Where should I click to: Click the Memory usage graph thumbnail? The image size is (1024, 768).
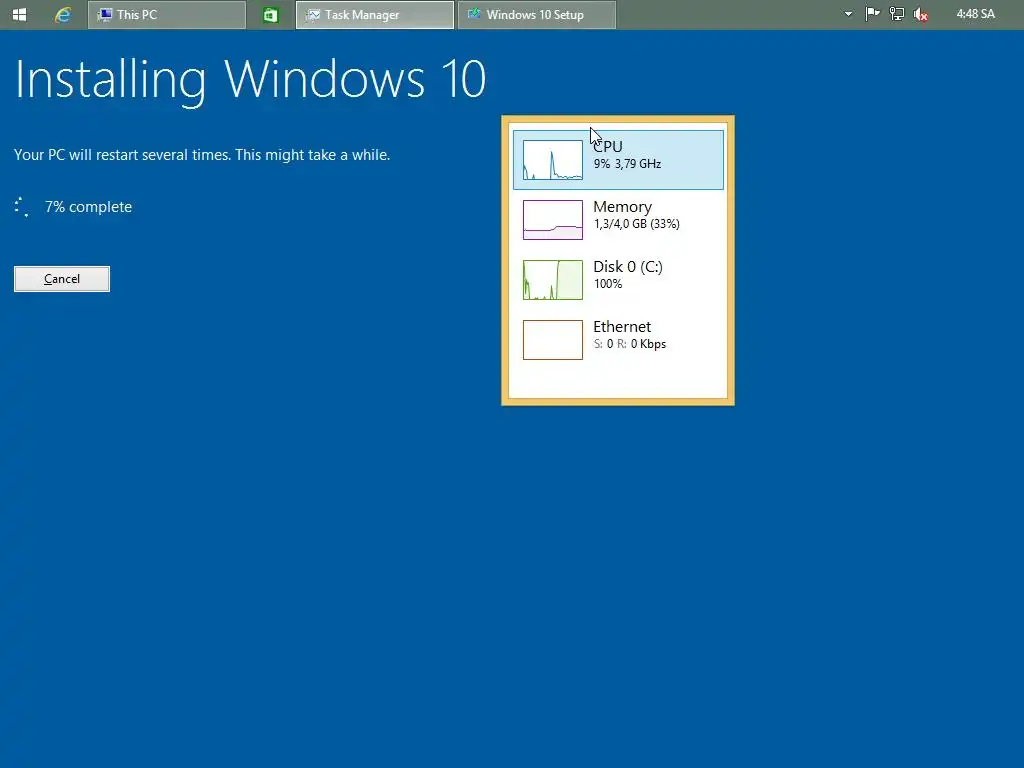(x=552, y=220)
